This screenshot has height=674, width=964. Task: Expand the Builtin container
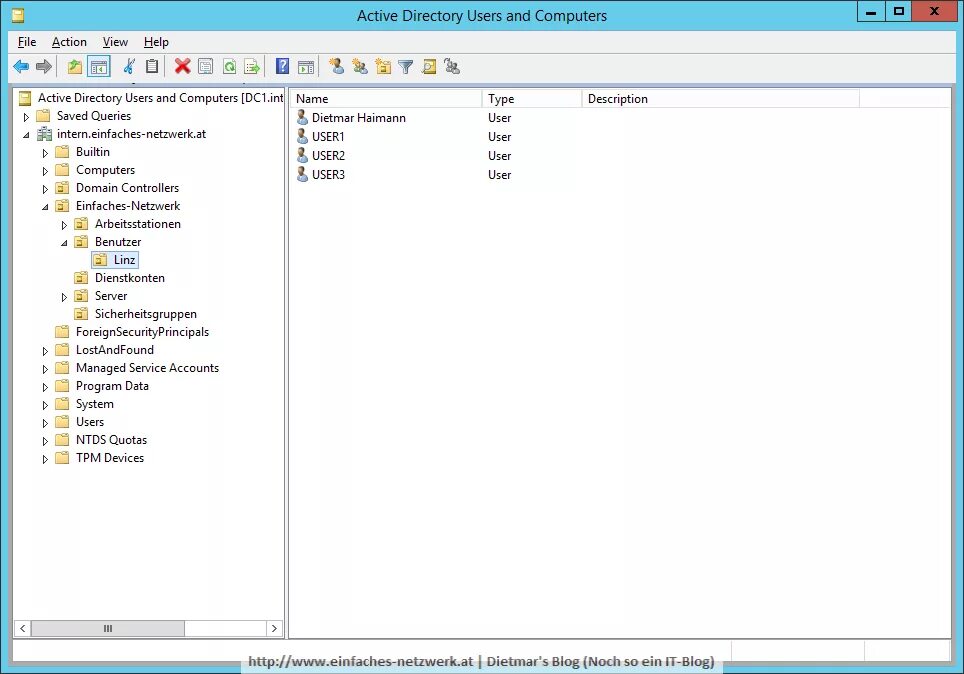[45, 153]
